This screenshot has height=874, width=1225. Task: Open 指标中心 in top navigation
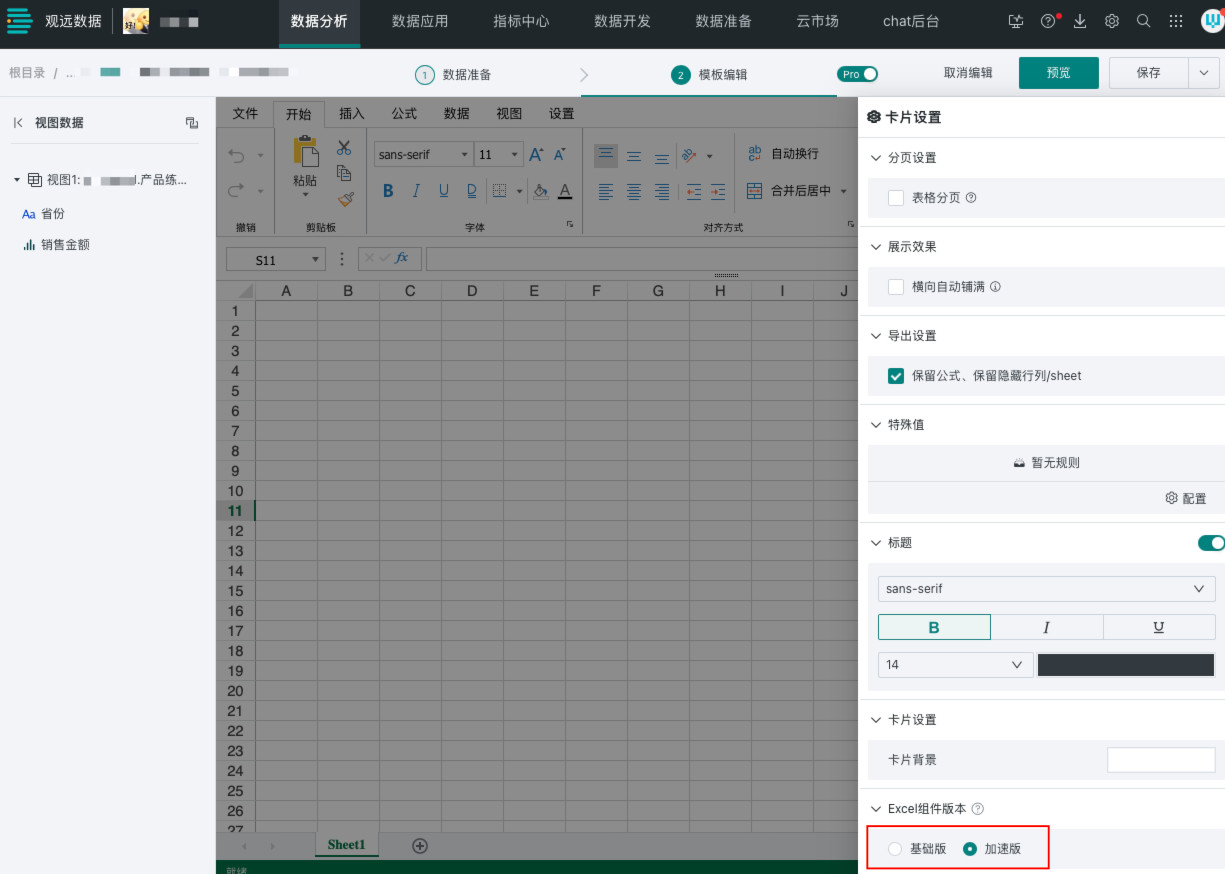(x=521, y=21)
